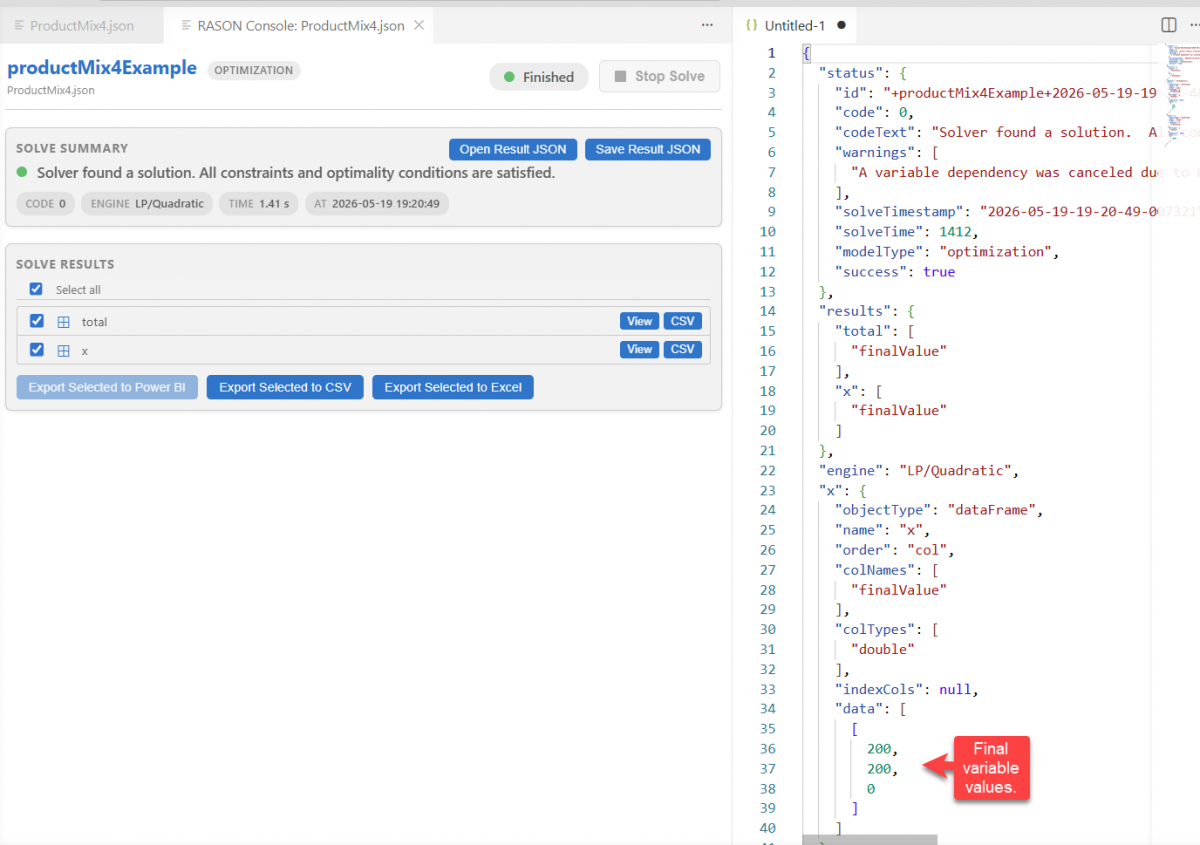Click the productMix4Example title
The height and width of the screenshot is (845, 1200).
pos(102,68)
